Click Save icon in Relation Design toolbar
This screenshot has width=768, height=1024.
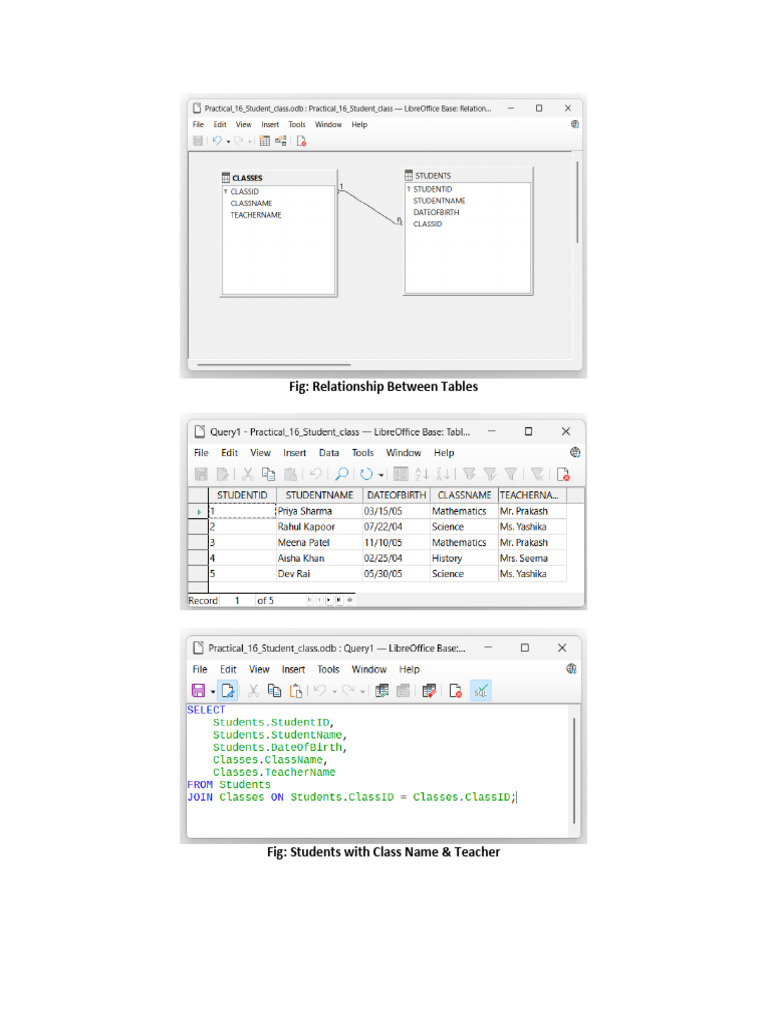[198, 141]
